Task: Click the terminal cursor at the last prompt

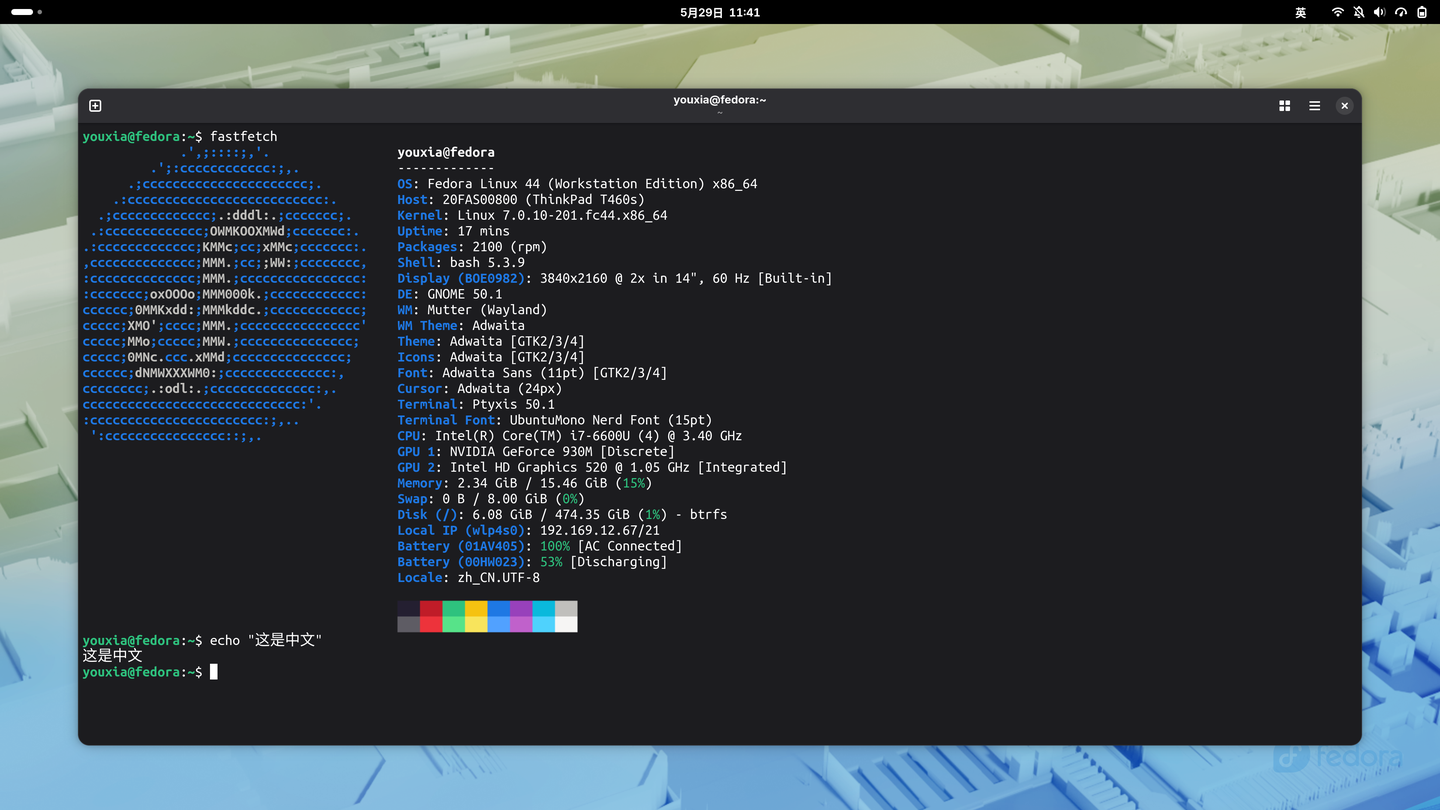Action: (214, 672)
